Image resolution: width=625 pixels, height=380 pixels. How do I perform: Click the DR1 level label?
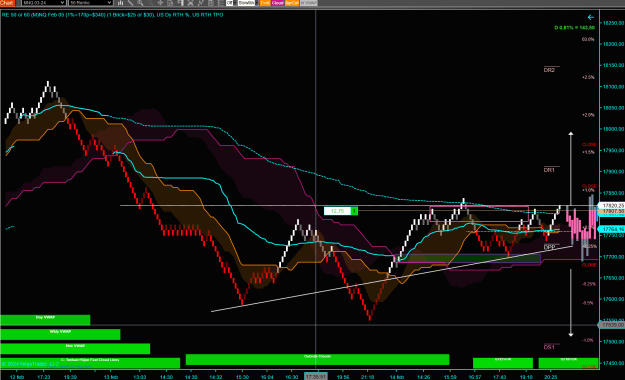pos(549,170)
